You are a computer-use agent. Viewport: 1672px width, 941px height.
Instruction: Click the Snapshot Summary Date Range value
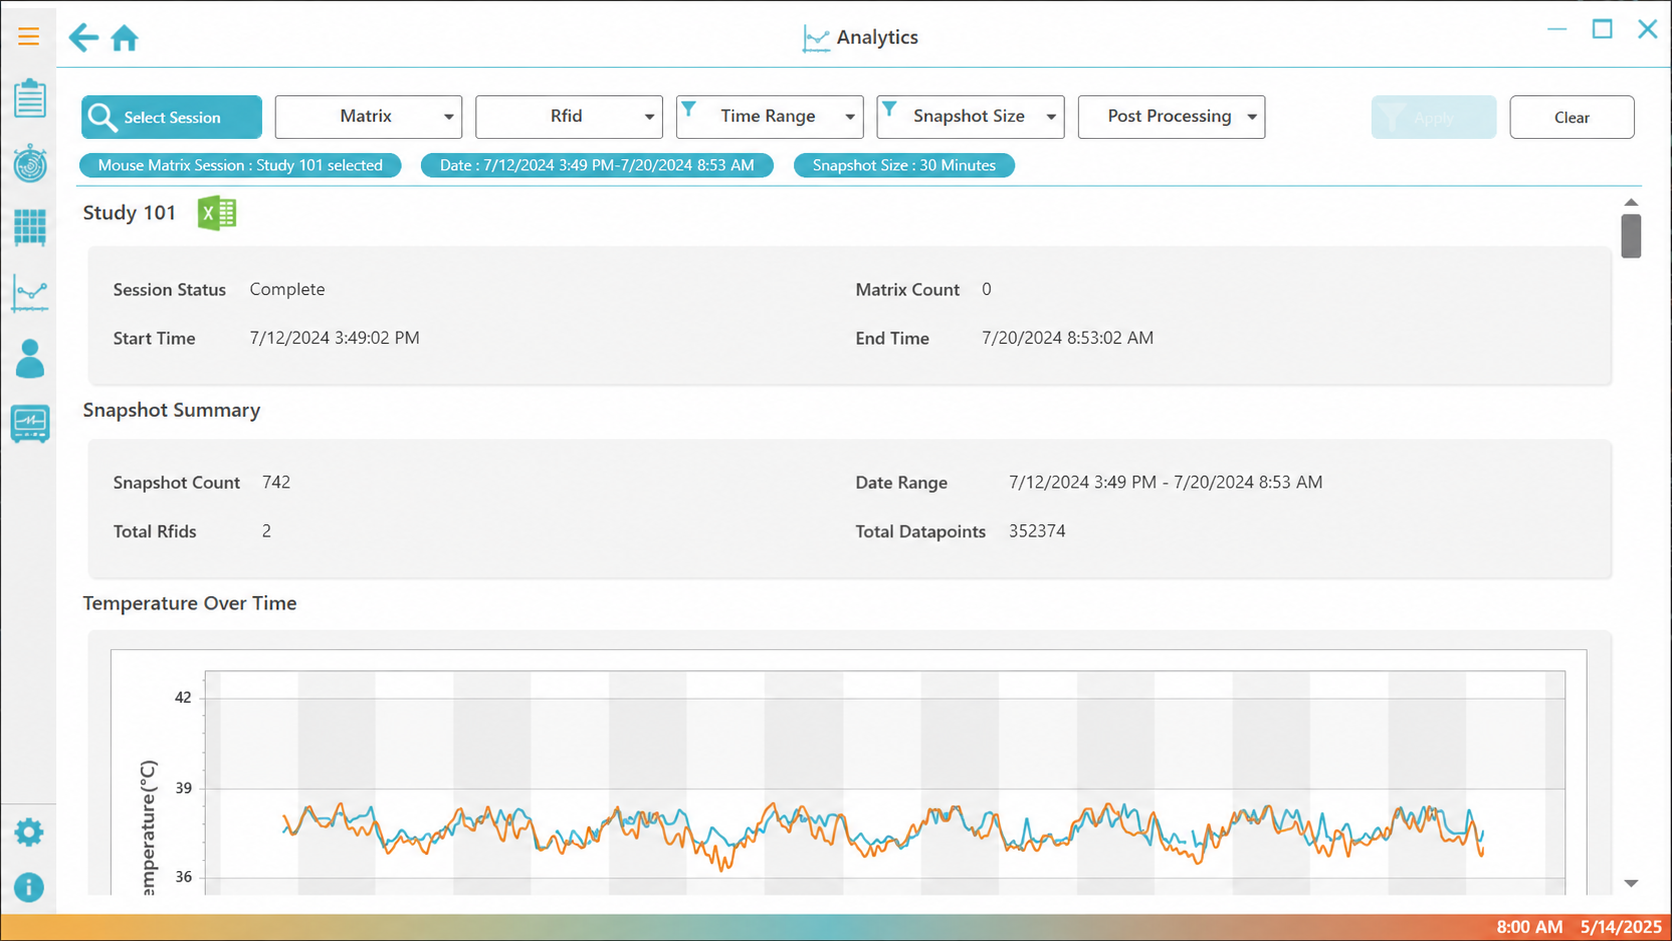pyautogui.click(x=1165, y=482)
